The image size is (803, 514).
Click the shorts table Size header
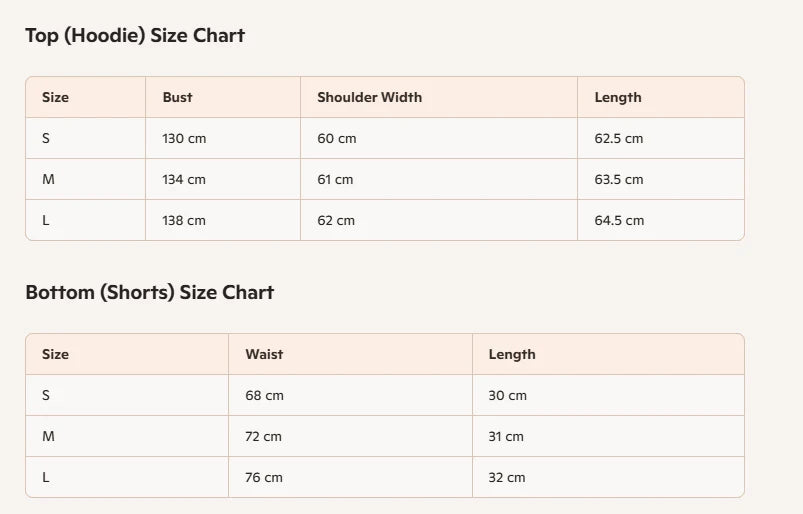55,355
